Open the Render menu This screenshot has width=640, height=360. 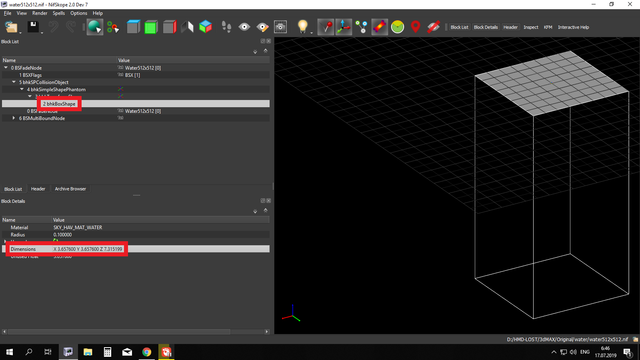(40, 13)
